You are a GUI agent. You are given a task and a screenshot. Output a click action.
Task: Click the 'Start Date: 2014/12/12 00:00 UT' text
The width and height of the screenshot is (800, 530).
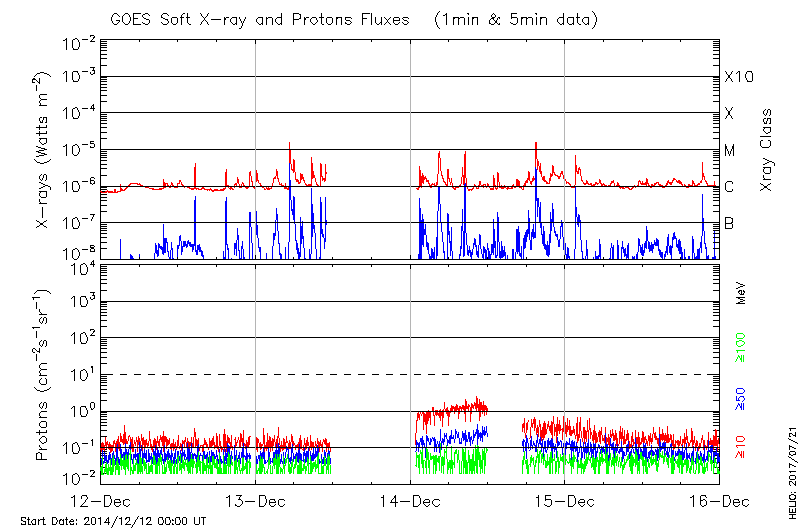tap(113, 521)
